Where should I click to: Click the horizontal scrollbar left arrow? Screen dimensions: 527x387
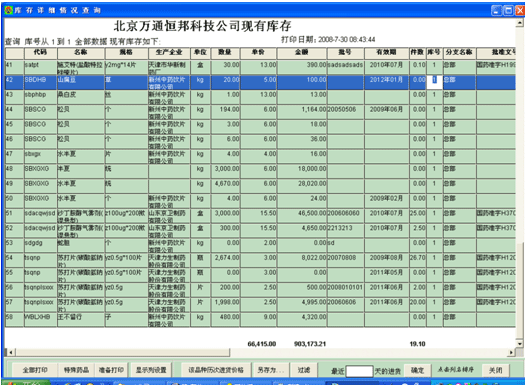coord(11,352)
